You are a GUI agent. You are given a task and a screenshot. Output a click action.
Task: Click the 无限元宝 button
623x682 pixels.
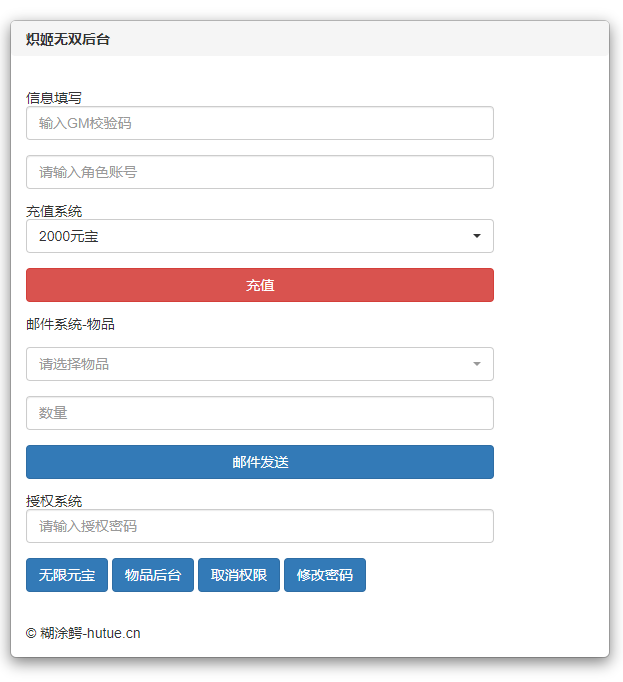pos(67,575)
